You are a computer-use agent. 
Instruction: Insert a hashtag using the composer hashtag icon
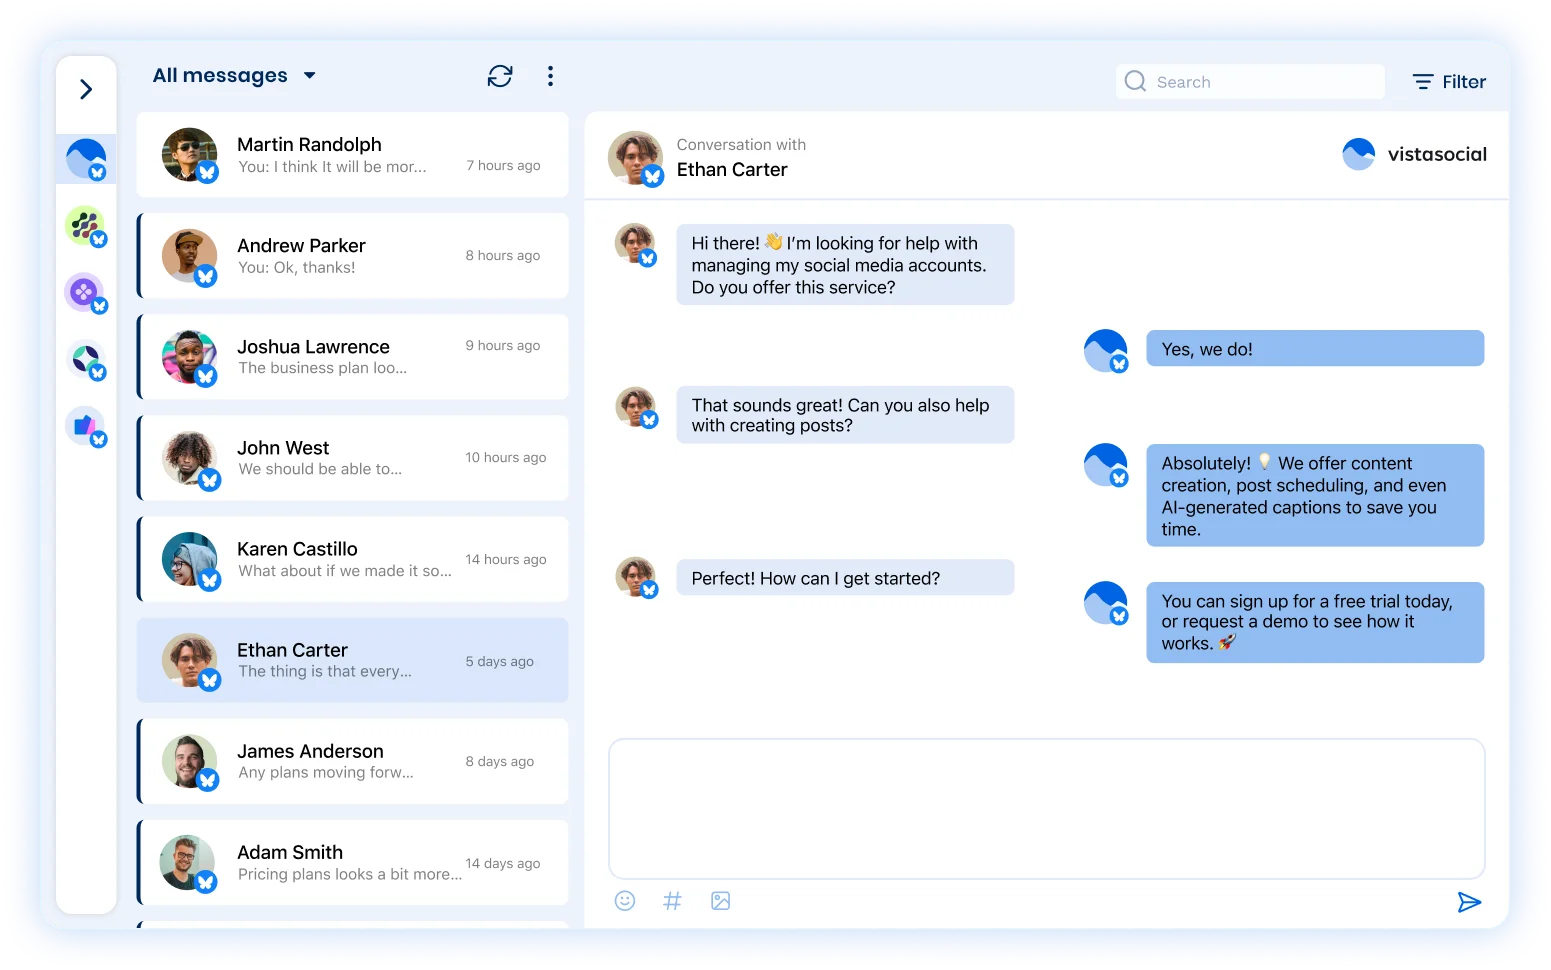tap(672, 900)
